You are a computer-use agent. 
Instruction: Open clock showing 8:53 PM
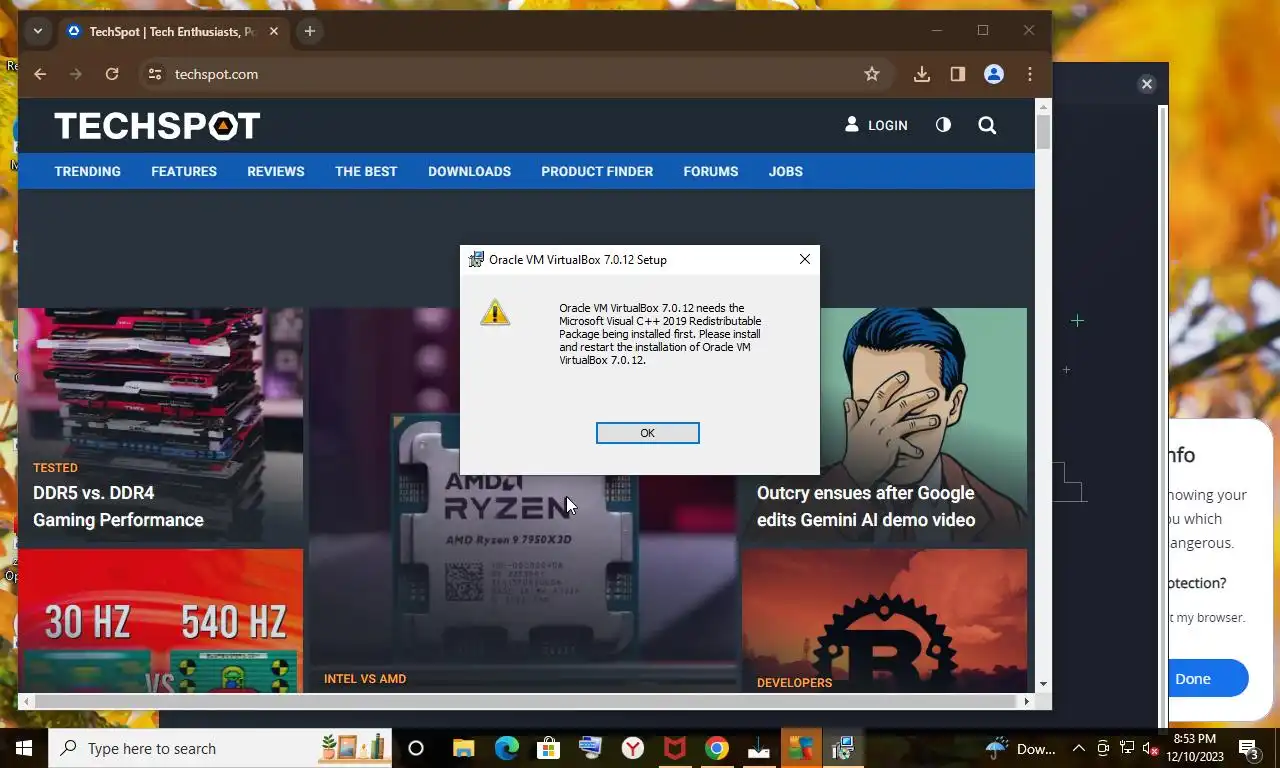[1195, 748]
